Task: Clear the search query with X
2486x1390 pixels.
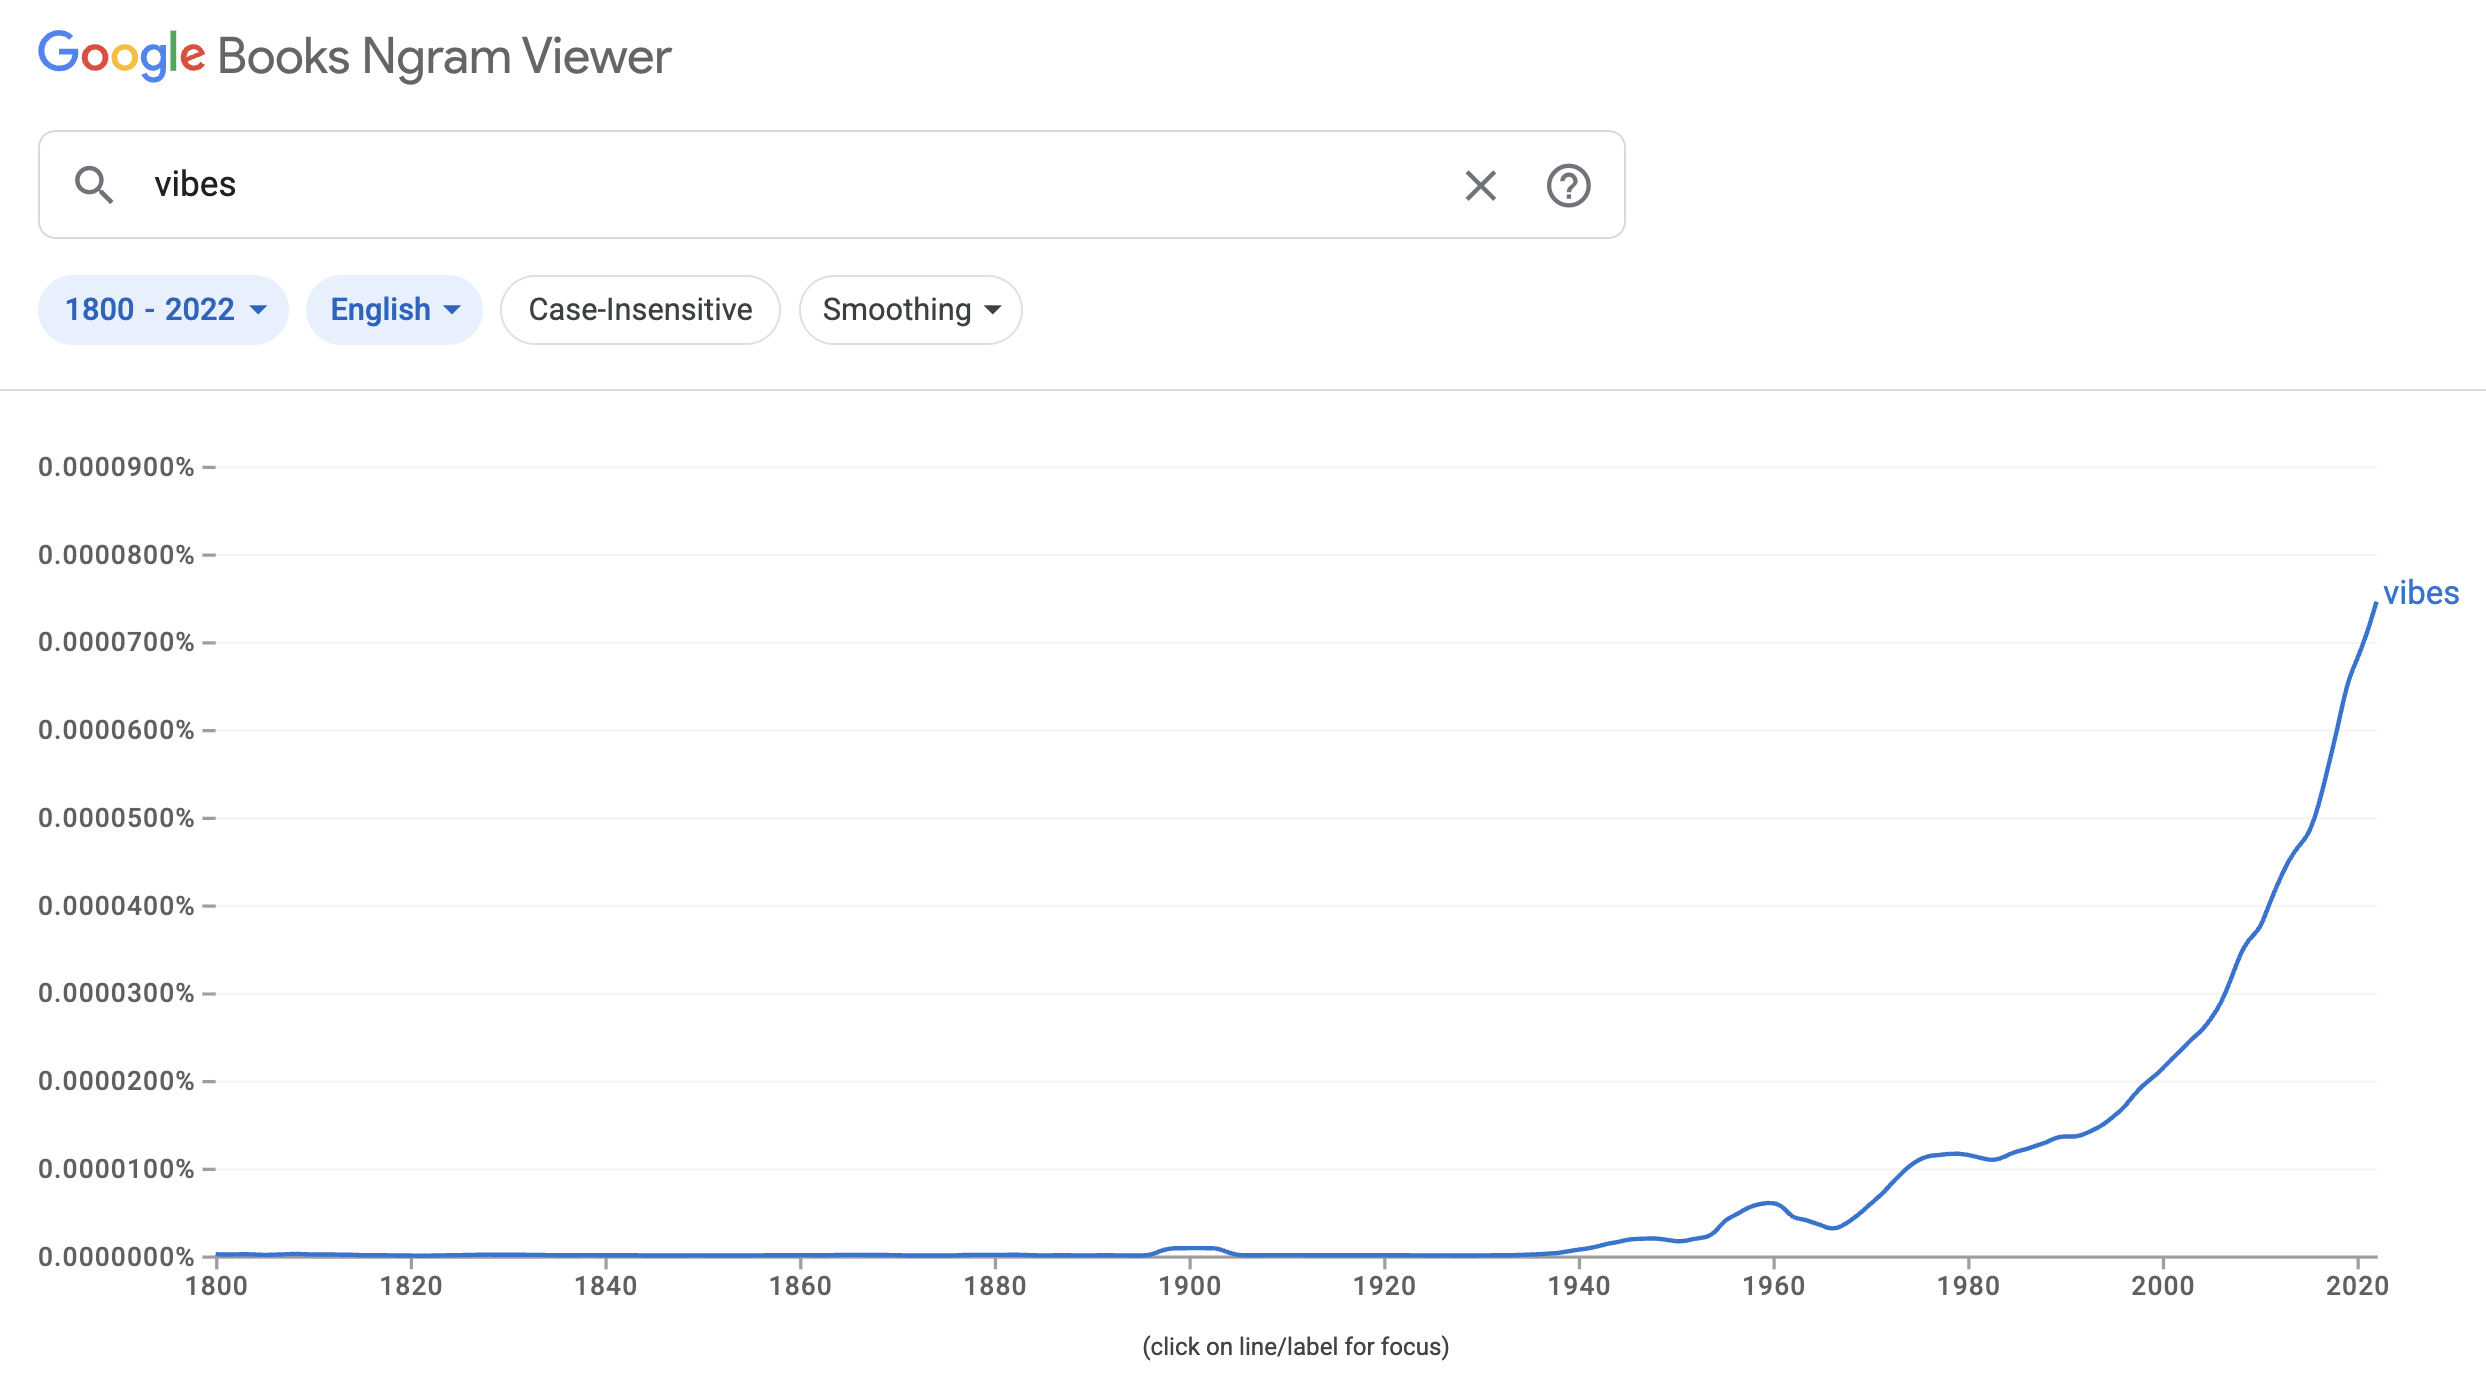Action: pyautogui.click(x=1480, y=185)
